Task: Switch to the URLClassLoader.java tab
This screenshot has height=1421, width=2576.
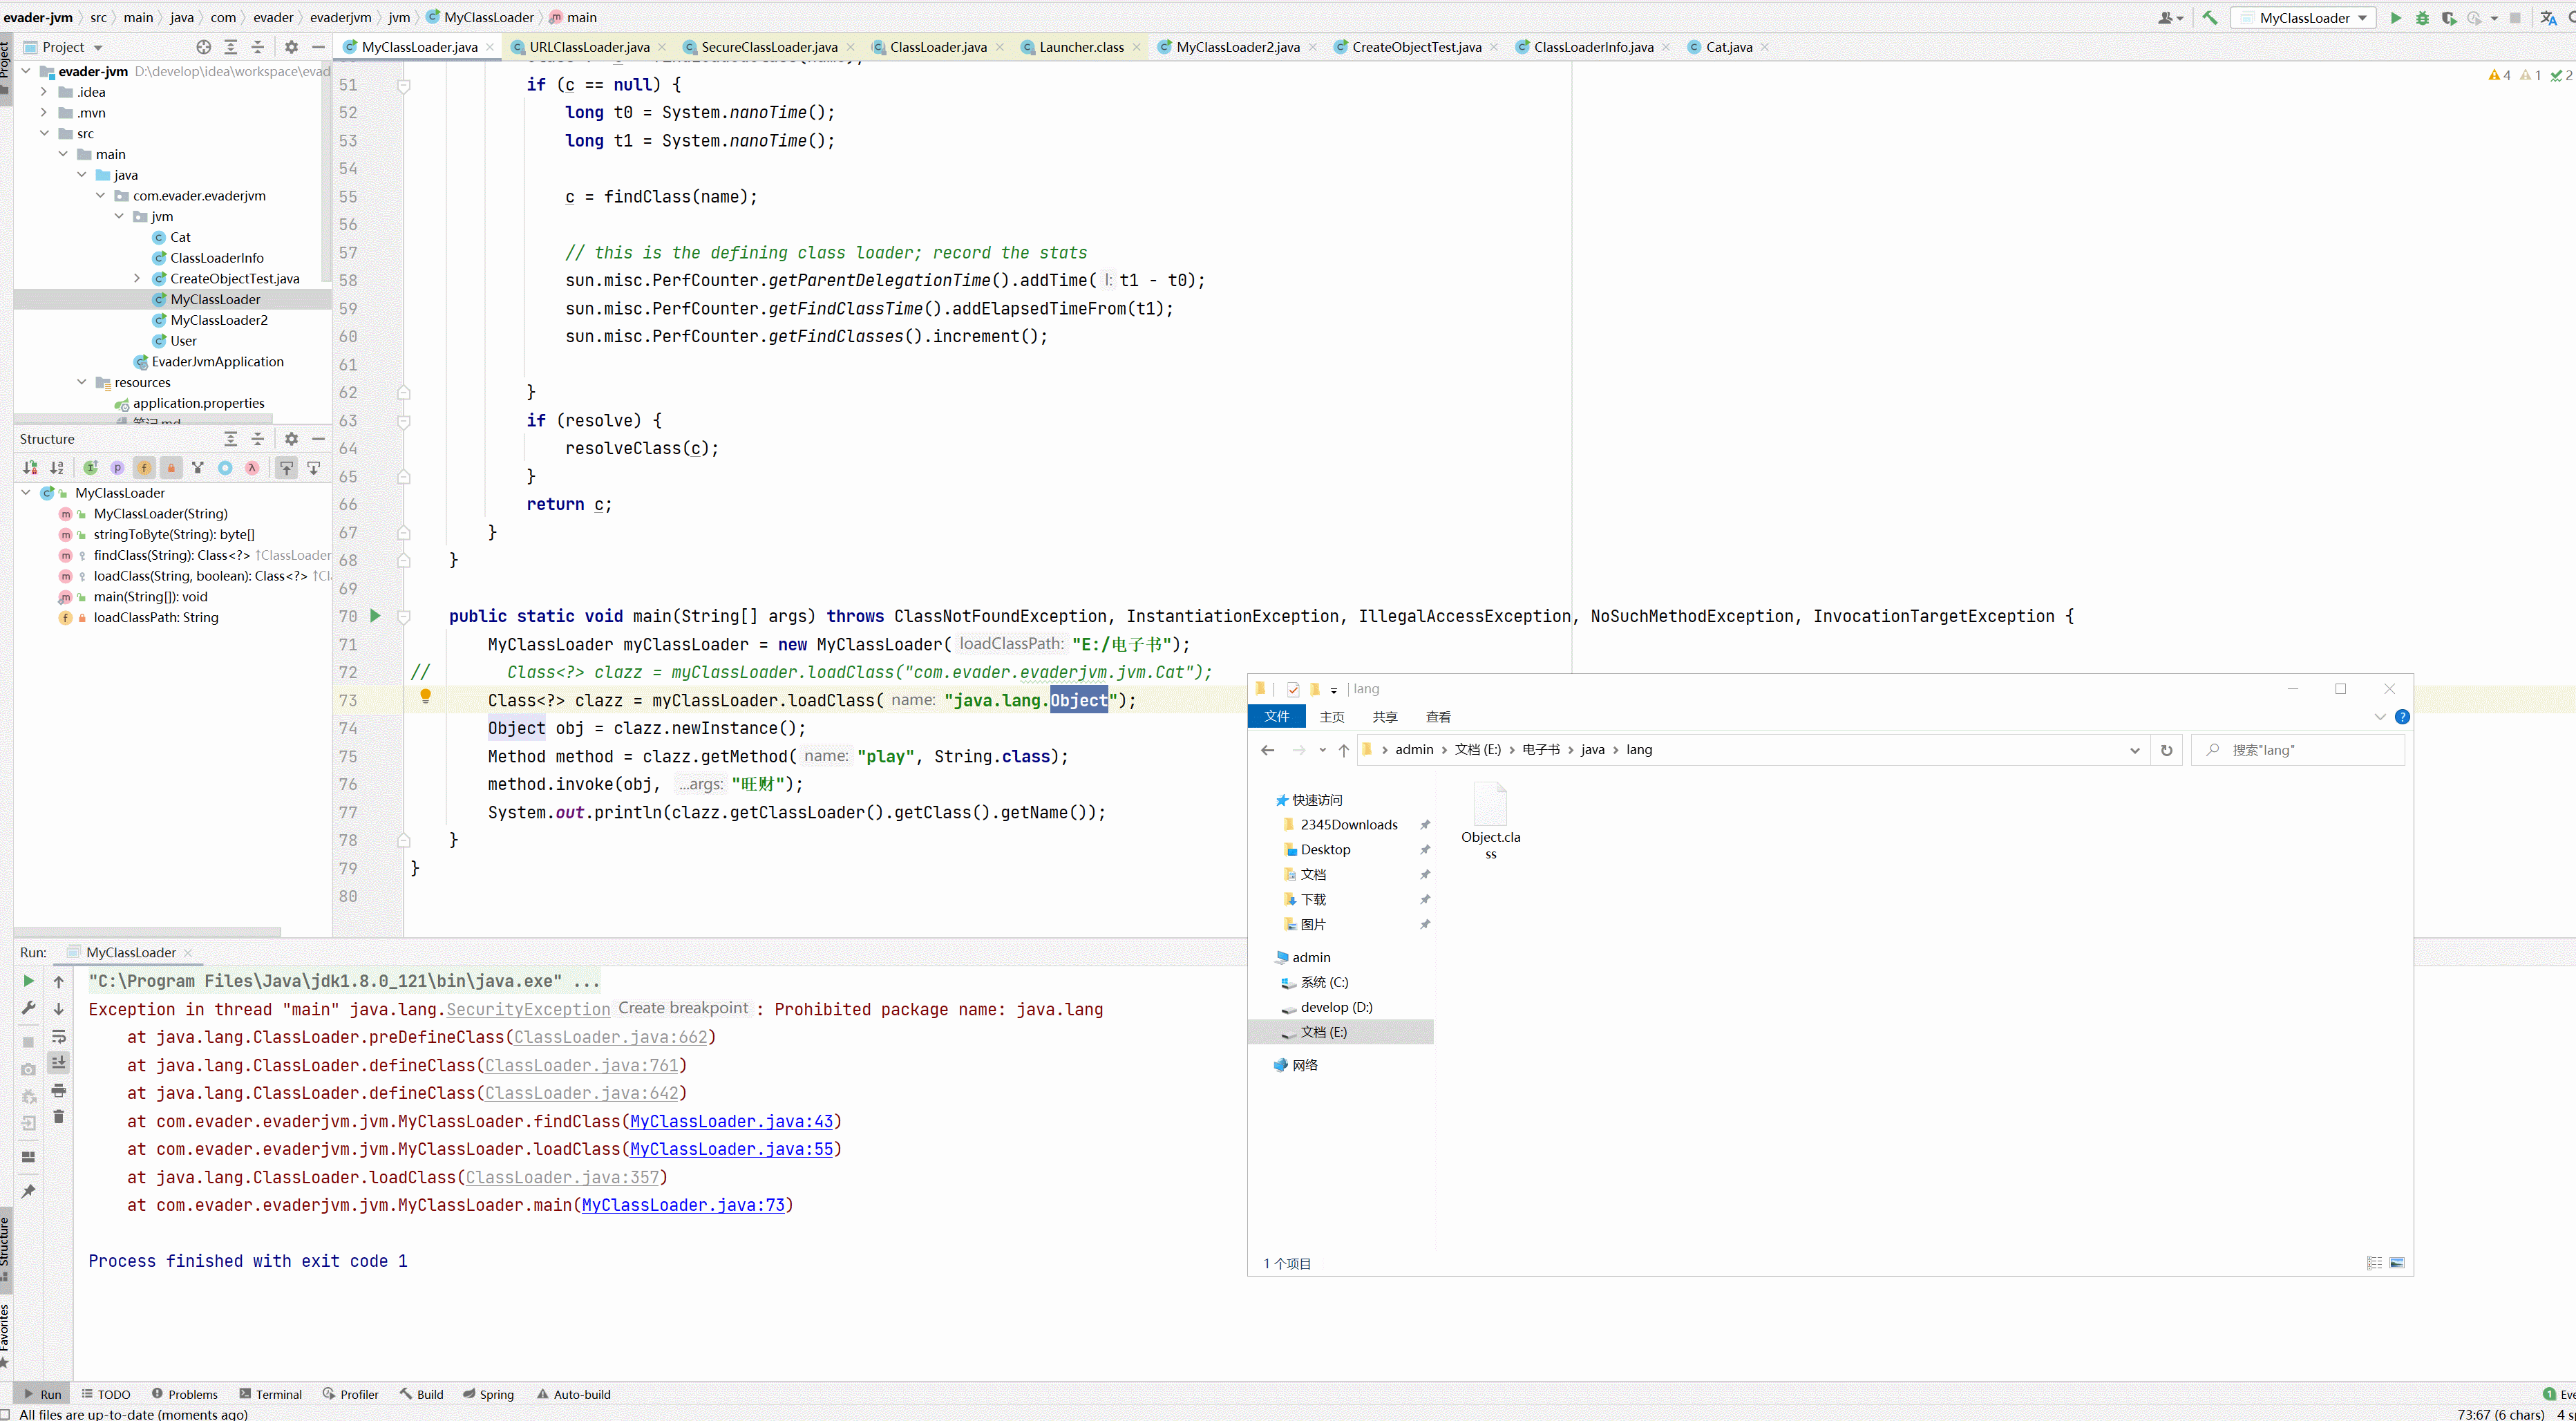Action: (589, 47)
